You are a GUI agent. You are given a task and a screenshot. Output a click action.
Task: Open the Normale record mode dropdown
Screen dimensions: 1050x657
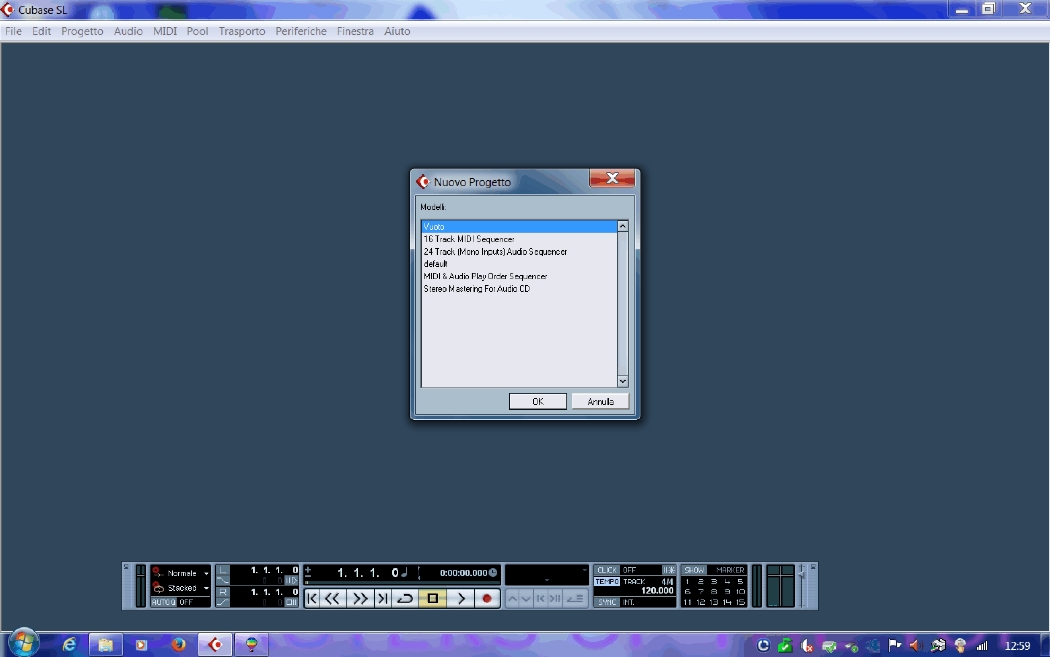click(x=206, y=573)
